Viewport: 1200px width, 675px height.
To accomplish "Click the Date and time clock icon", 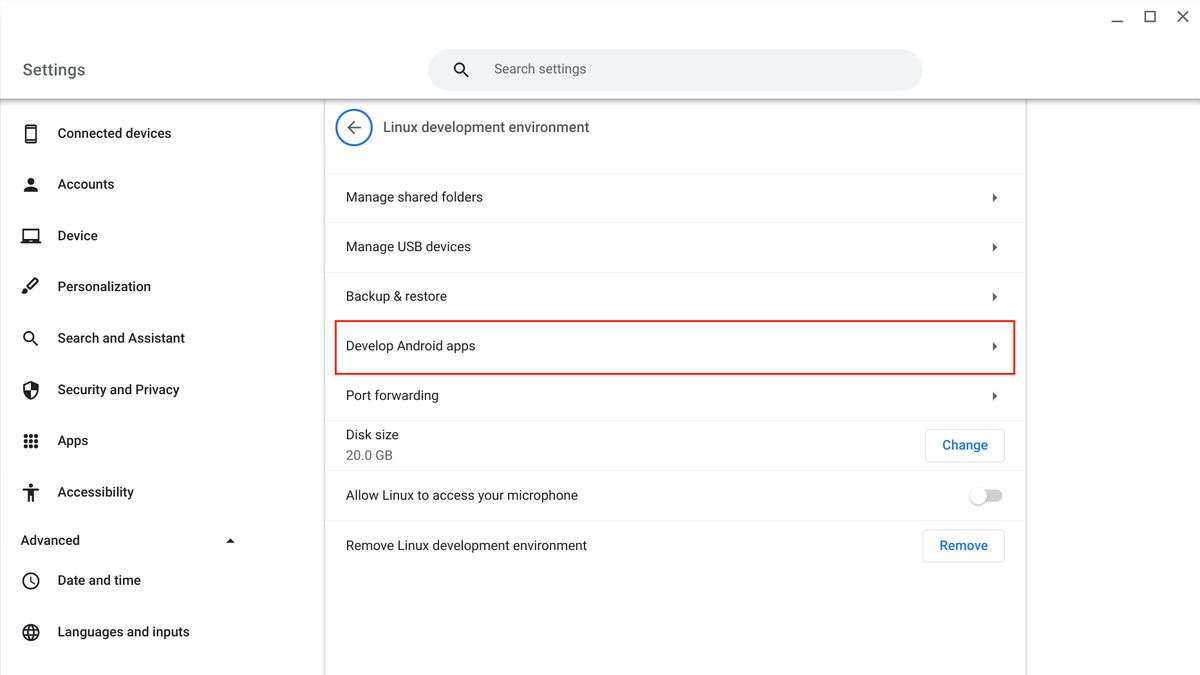I will tap(31, 581).
